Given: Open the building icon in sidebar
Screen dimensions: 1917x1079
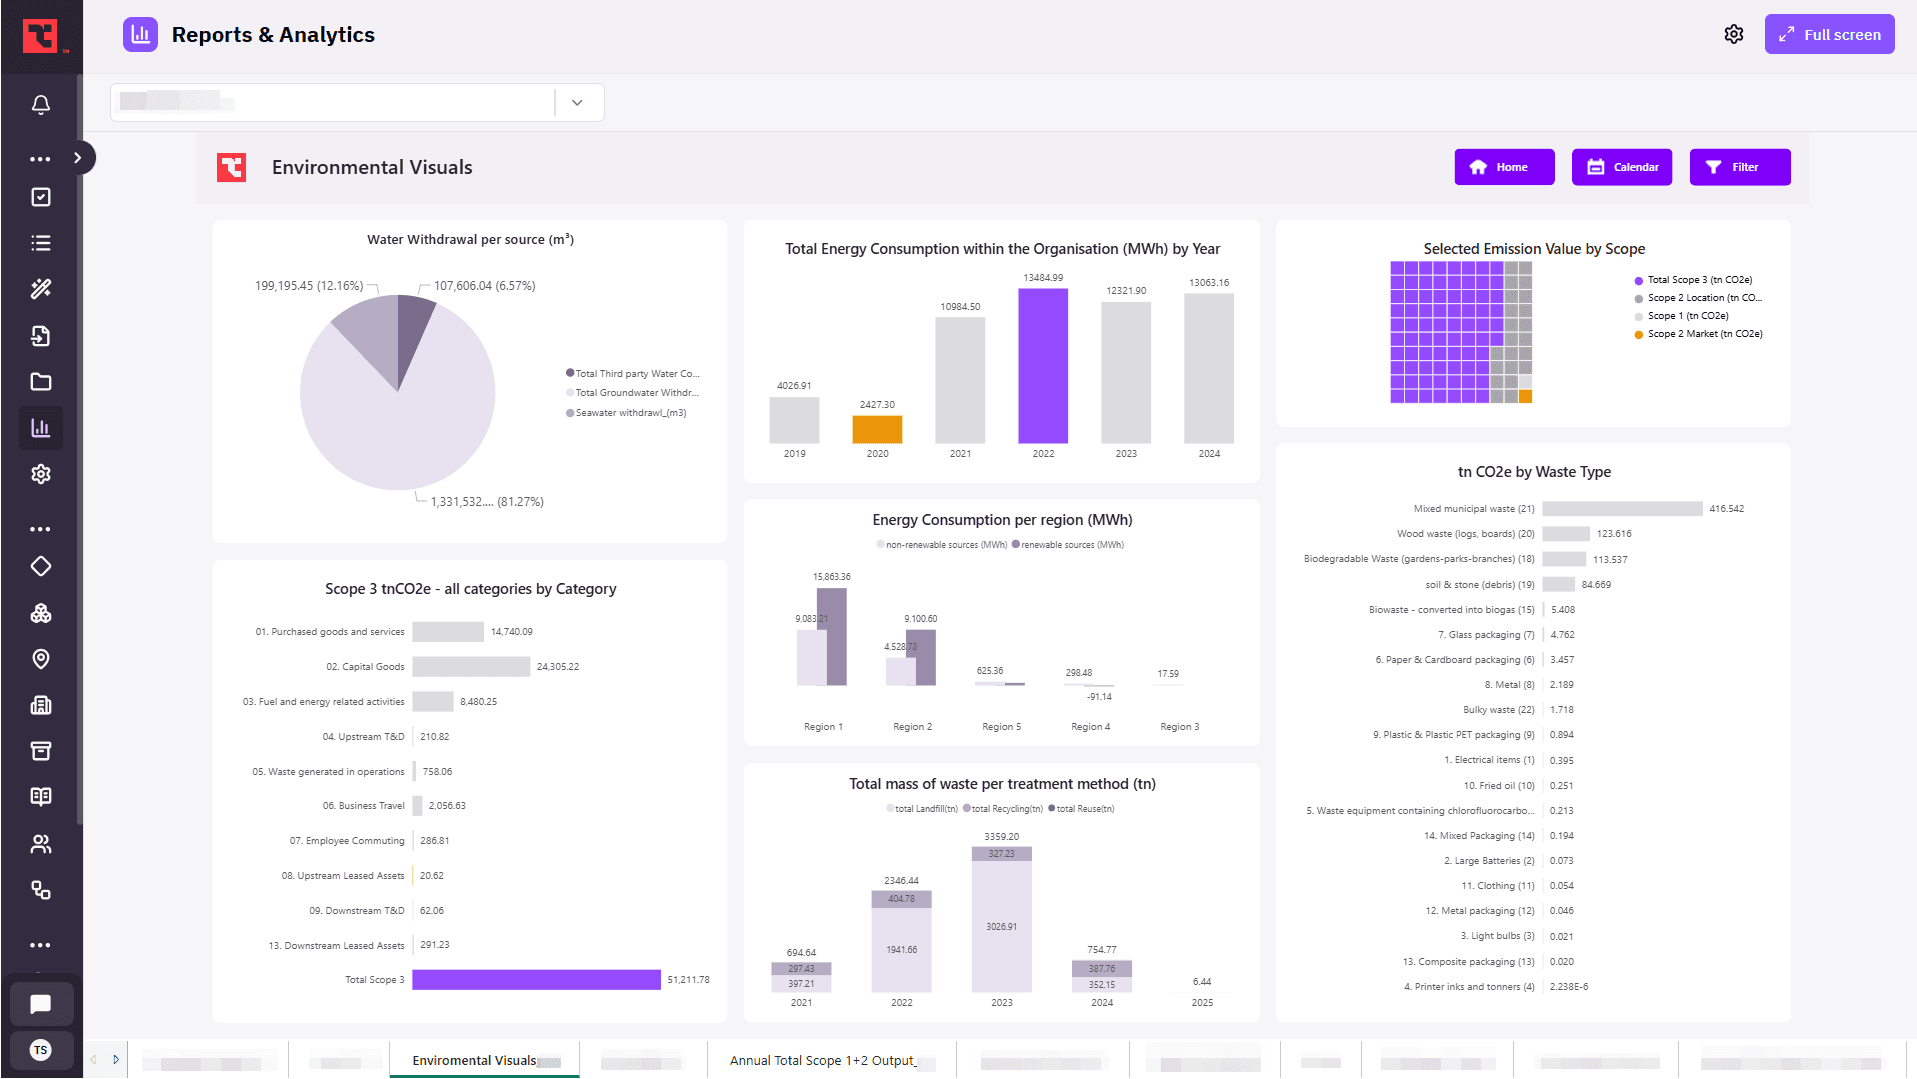Looking at the screenshot, I should point(41,705).
